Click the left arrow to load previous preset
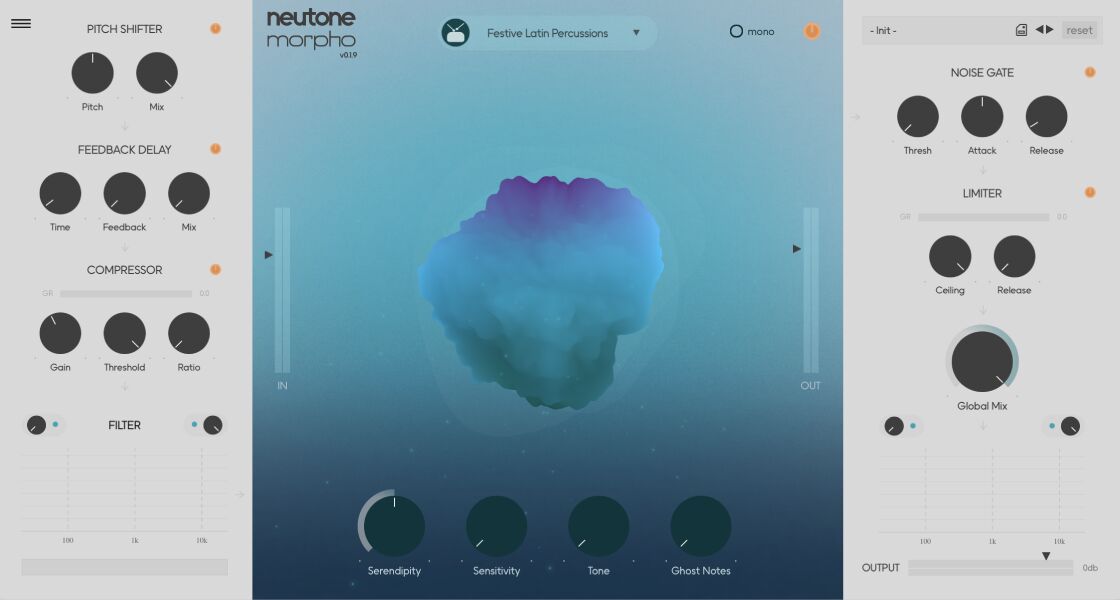 (x=1040, y=30)
